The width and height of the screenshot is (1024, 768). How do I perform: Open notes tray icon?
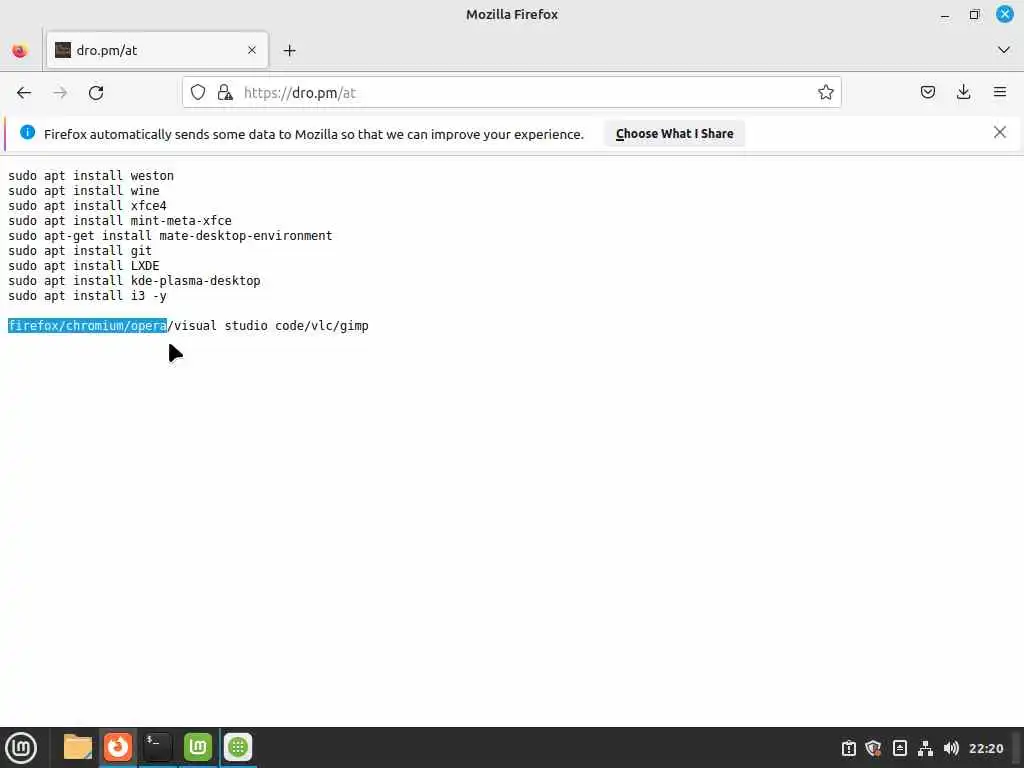click(899, 748)
